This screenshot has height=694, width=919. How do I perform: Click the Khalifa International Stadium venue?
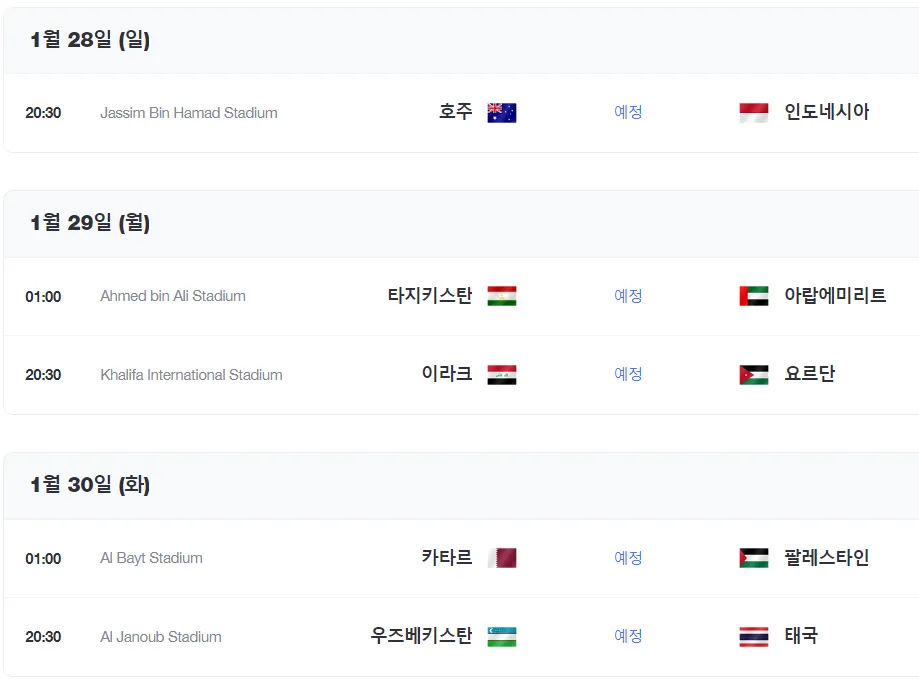click(x=191, y=375)
